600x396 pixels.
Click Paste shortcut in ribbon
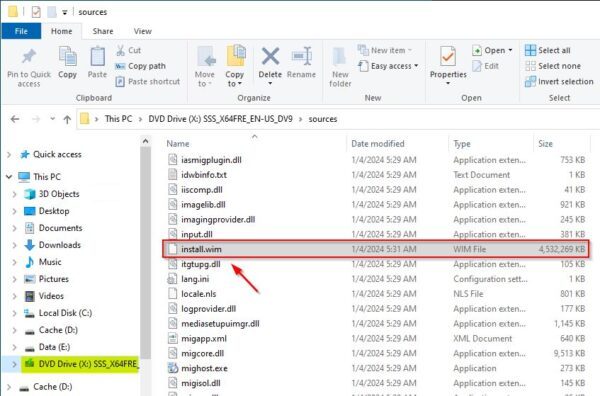148,81
